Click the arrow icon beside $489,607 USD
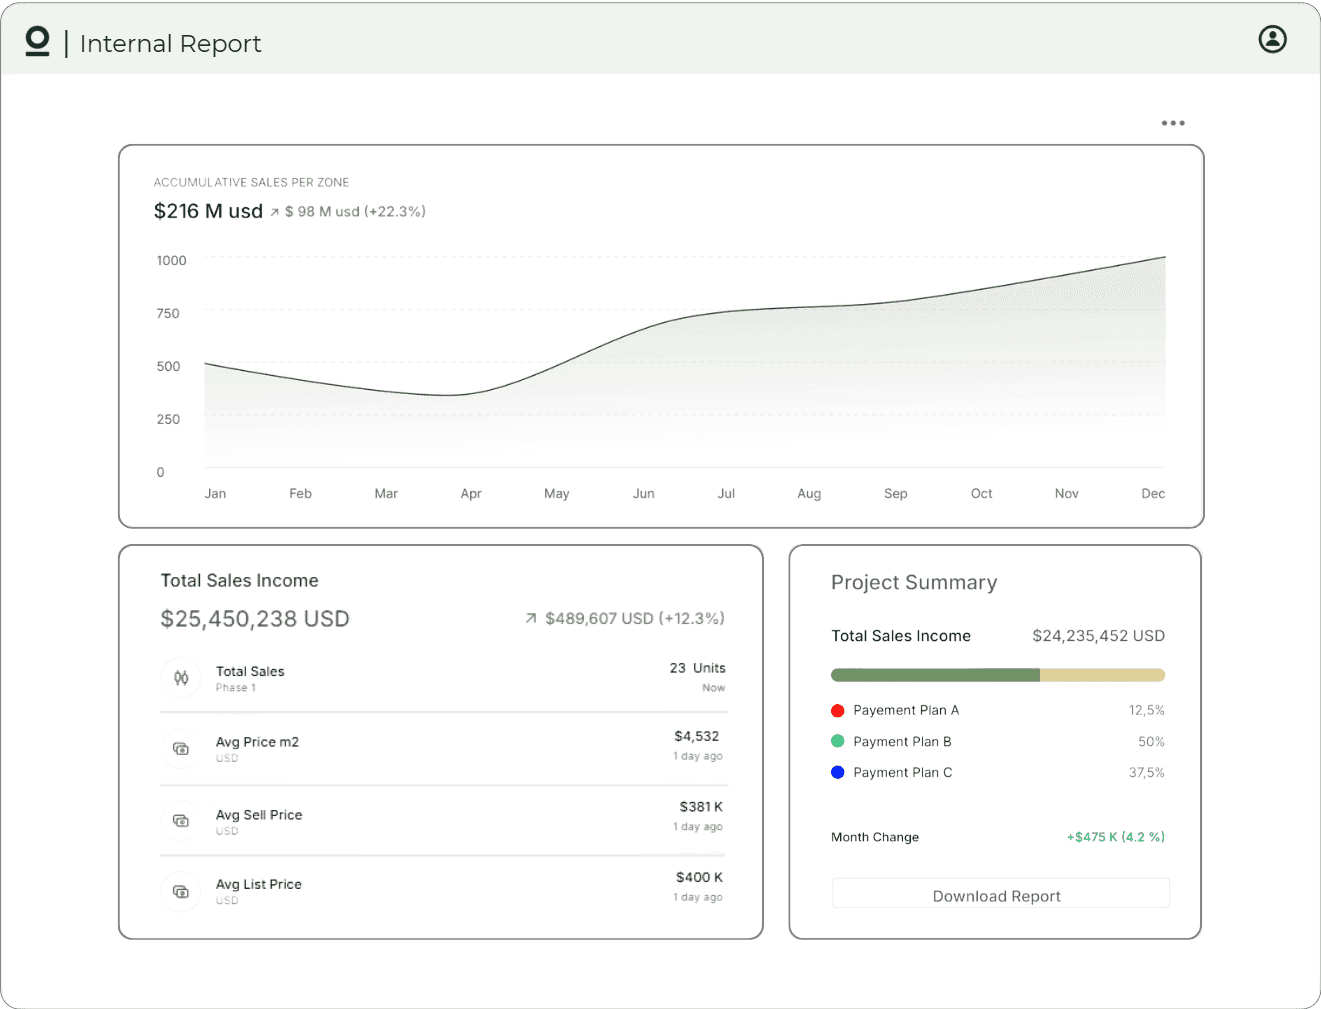The height and width of the screenshot is (1009, 1321). [531, 619]
